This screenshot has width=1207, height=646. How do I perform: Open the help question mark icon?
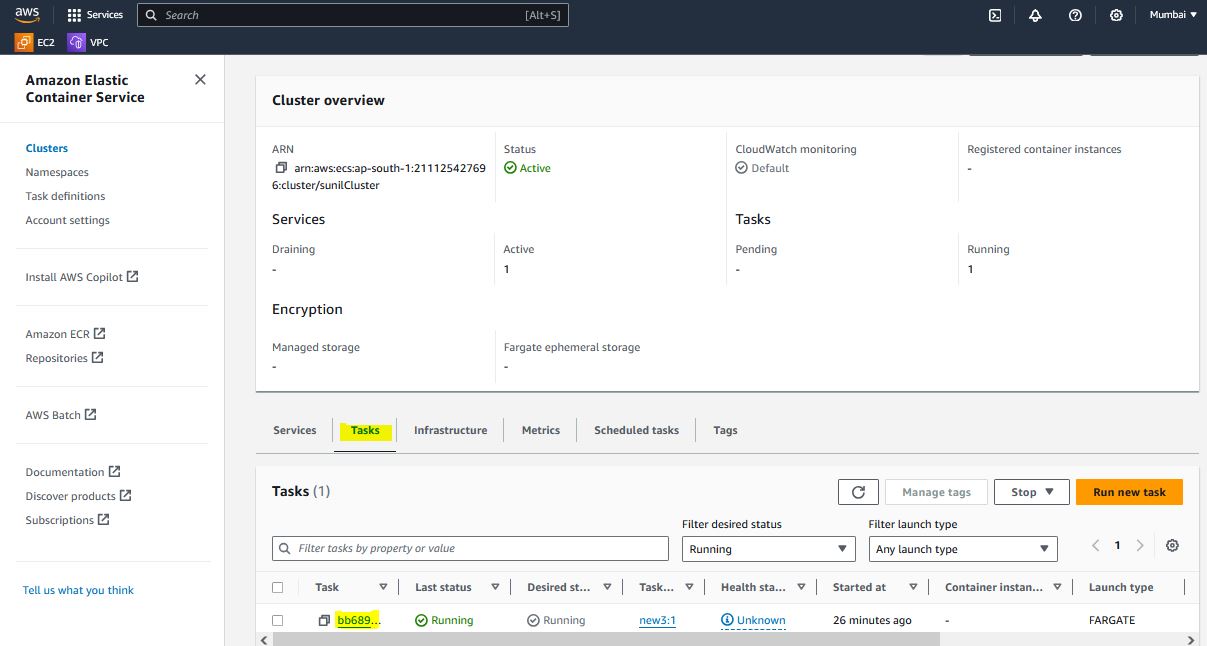tap(1075, 15)
